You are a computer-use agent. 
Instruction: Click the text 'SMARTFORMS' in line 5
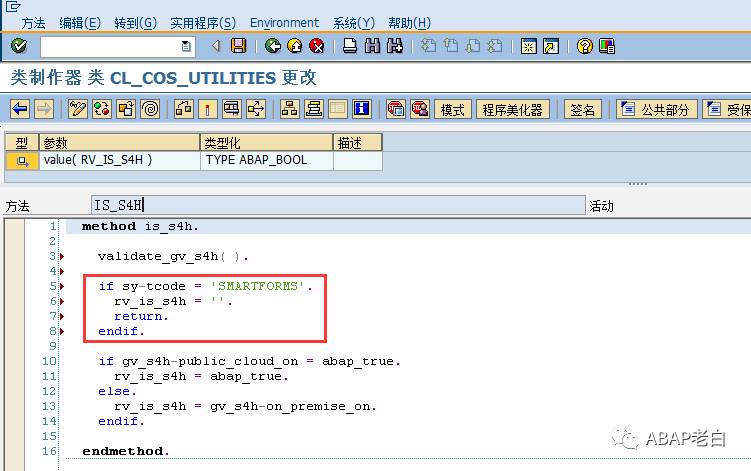[x=258, y=286]
